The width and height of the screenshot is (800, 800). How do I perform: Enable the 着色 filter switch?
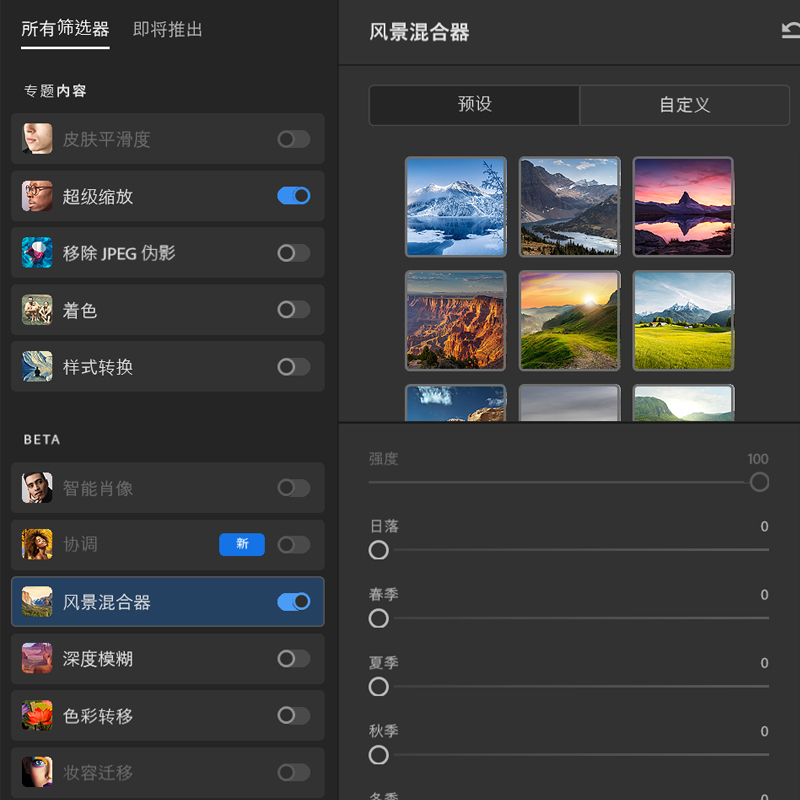pyautogui.click(x=294, y=310)
